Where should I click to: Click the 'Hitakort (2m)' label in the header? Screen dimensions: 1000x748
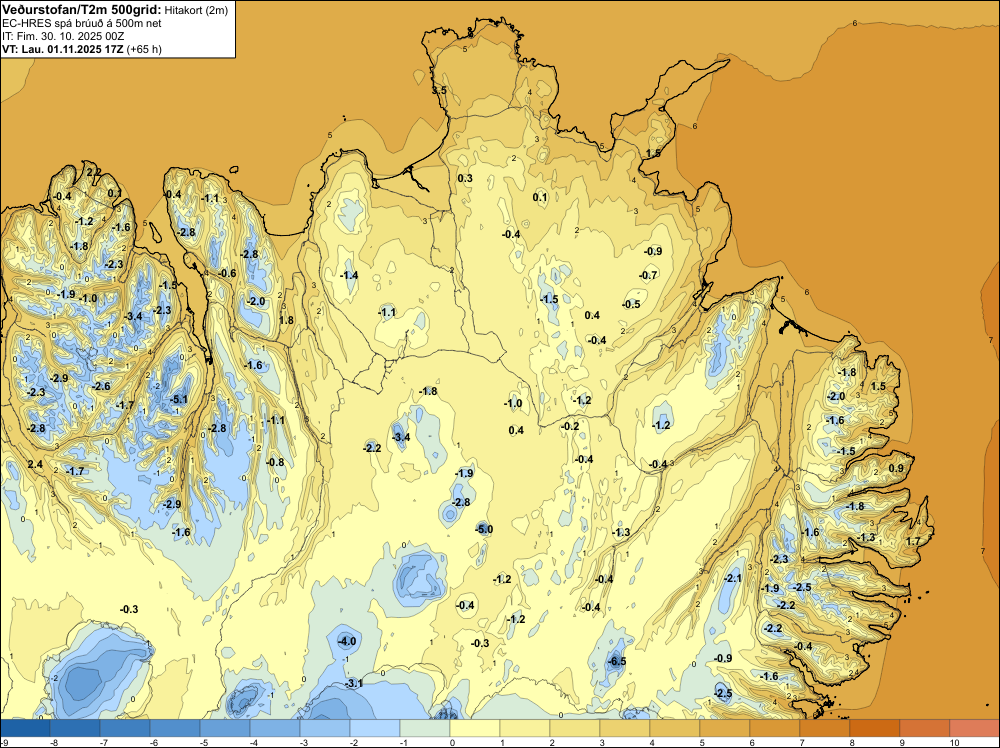click(196, 10)
